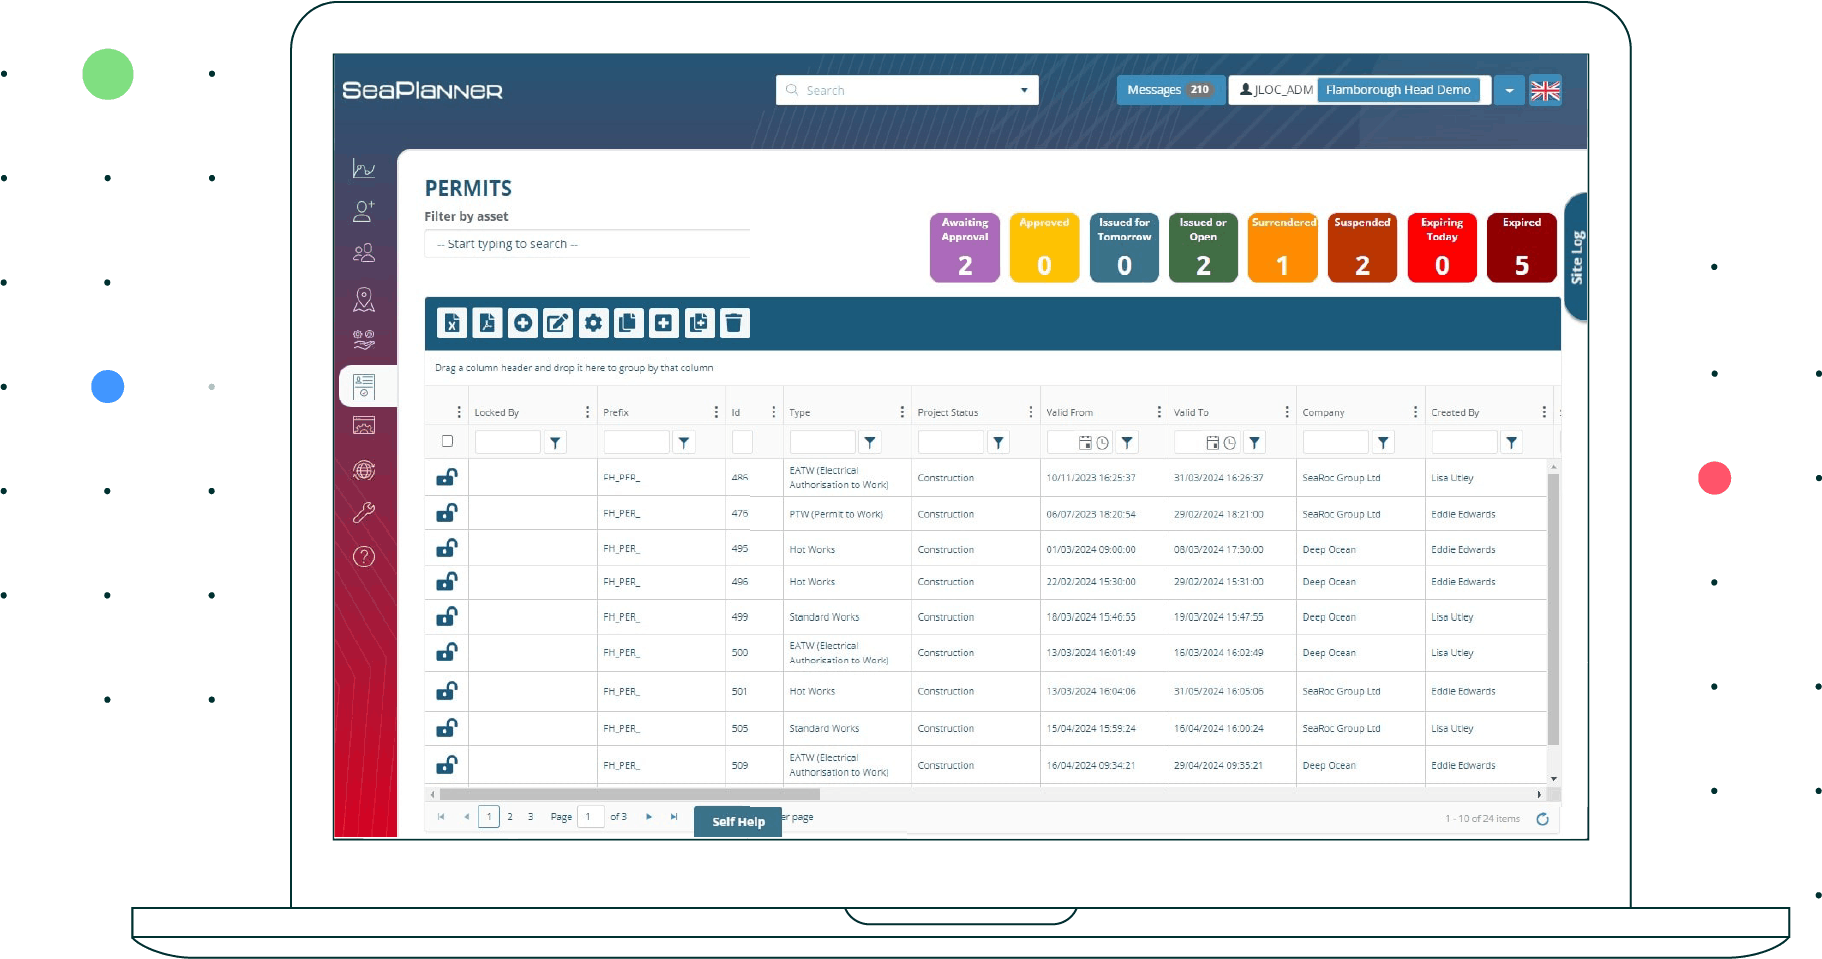Image resolution: width=1822 pixels, height=959 pixels.
Task: Go to page 2 of permits
Action: pyautogui.click(x=510, y=817)
